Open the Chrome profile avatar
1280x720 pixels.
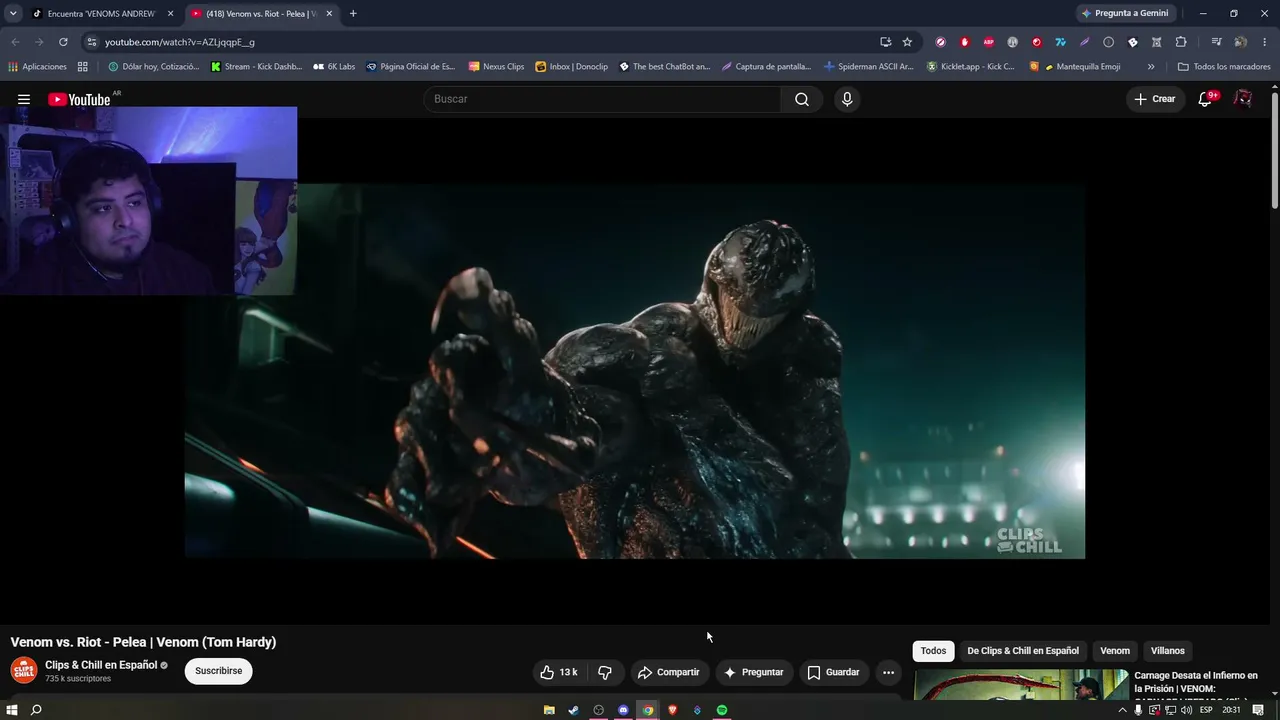(x=1240, y=42)
